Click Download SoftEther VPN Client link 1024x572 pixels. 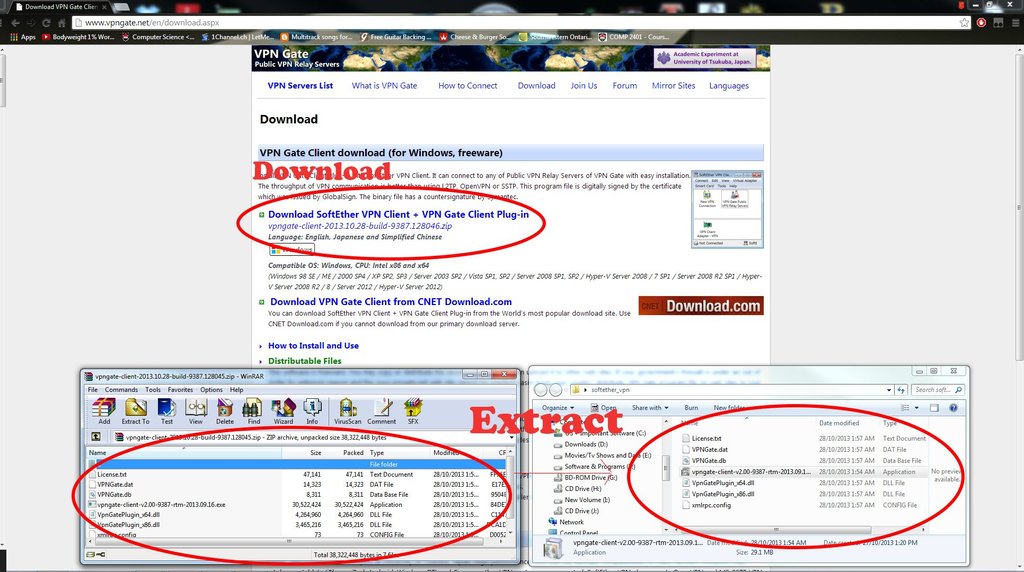pyautogui.click(x=398, y=214)
